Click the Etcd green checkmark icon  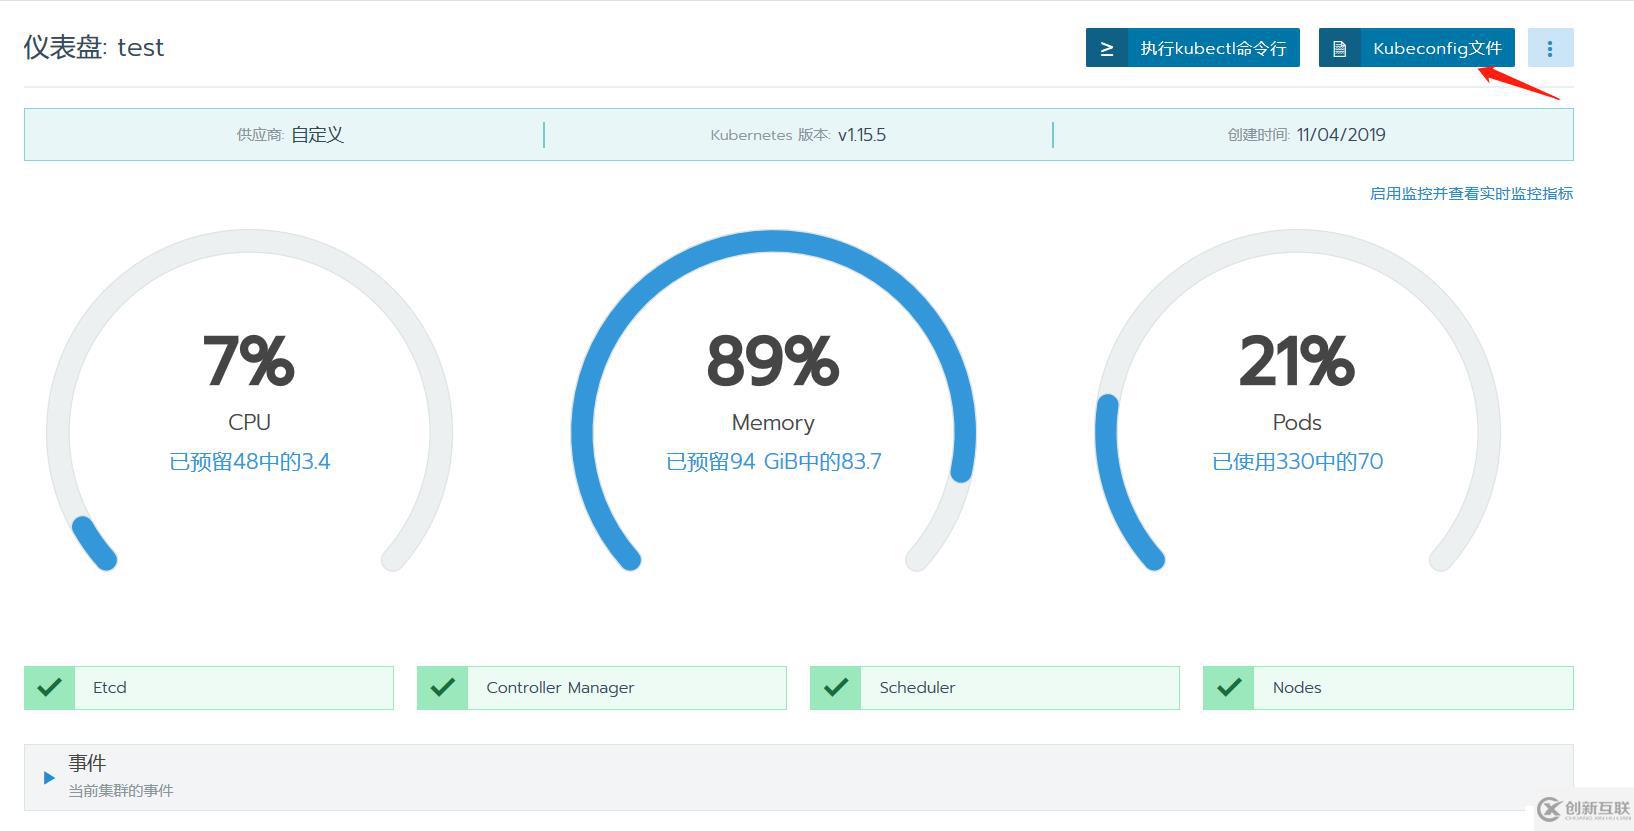[49, 688]
